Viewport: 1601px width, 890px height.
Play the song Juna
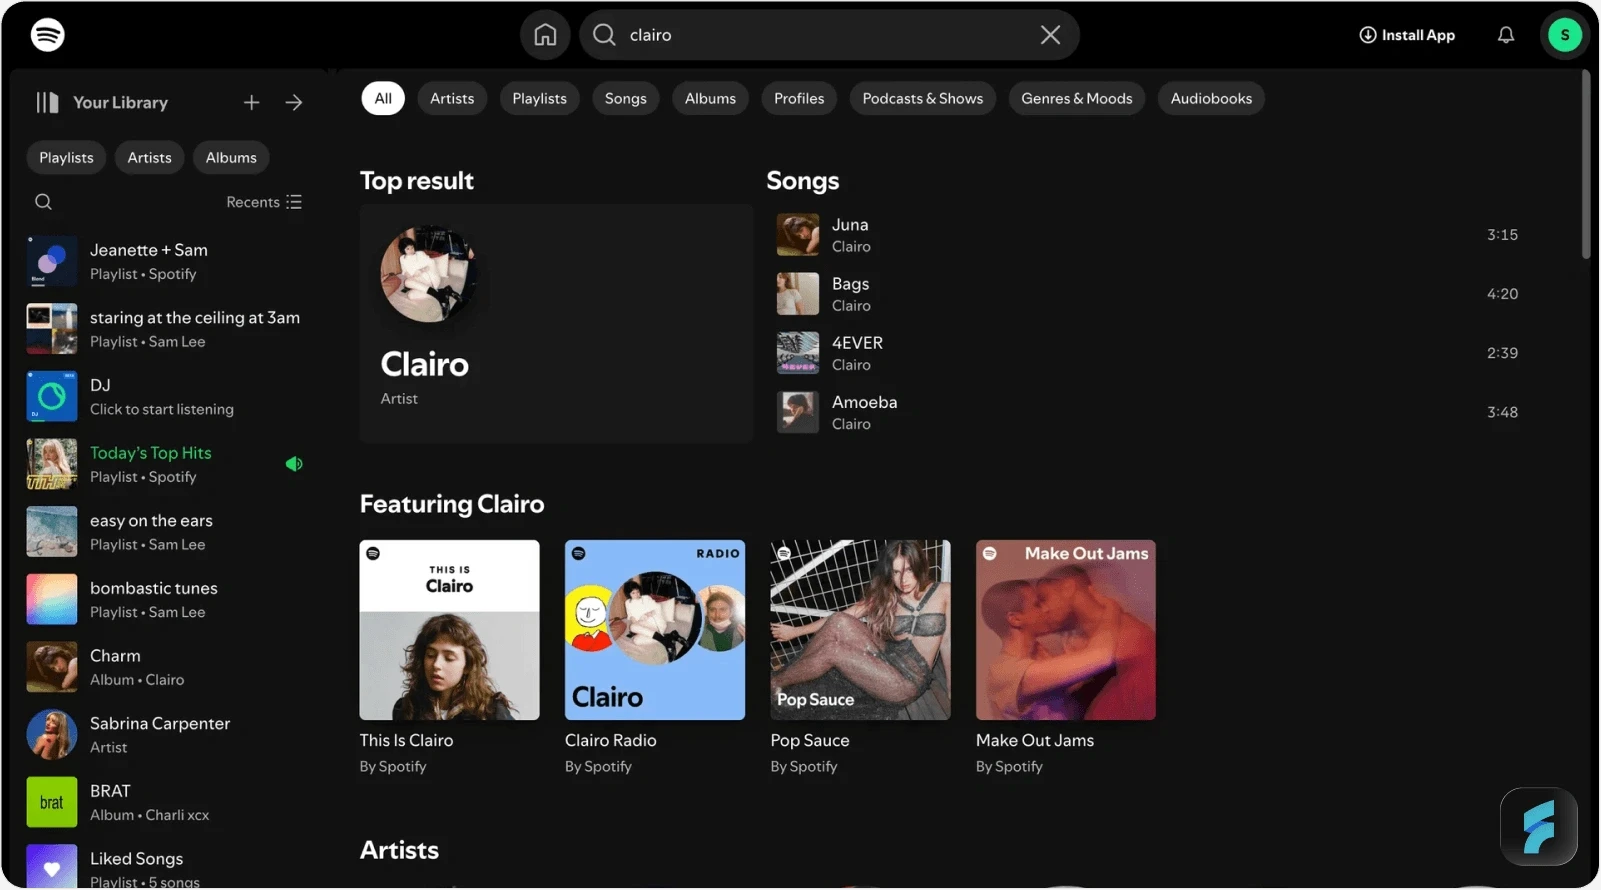[1148, 235]
